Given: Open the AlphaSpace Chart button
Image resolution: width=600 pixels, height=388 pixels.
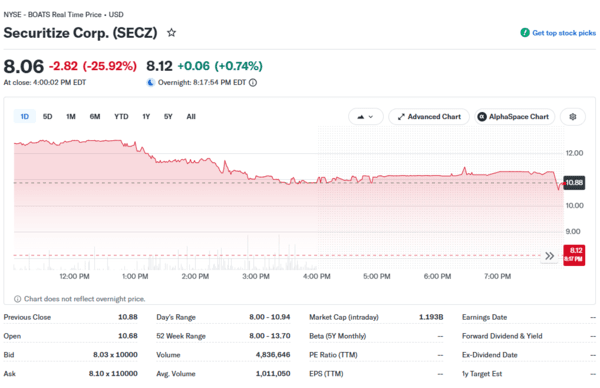Looking at the screenshot, I should pos(515,117).
